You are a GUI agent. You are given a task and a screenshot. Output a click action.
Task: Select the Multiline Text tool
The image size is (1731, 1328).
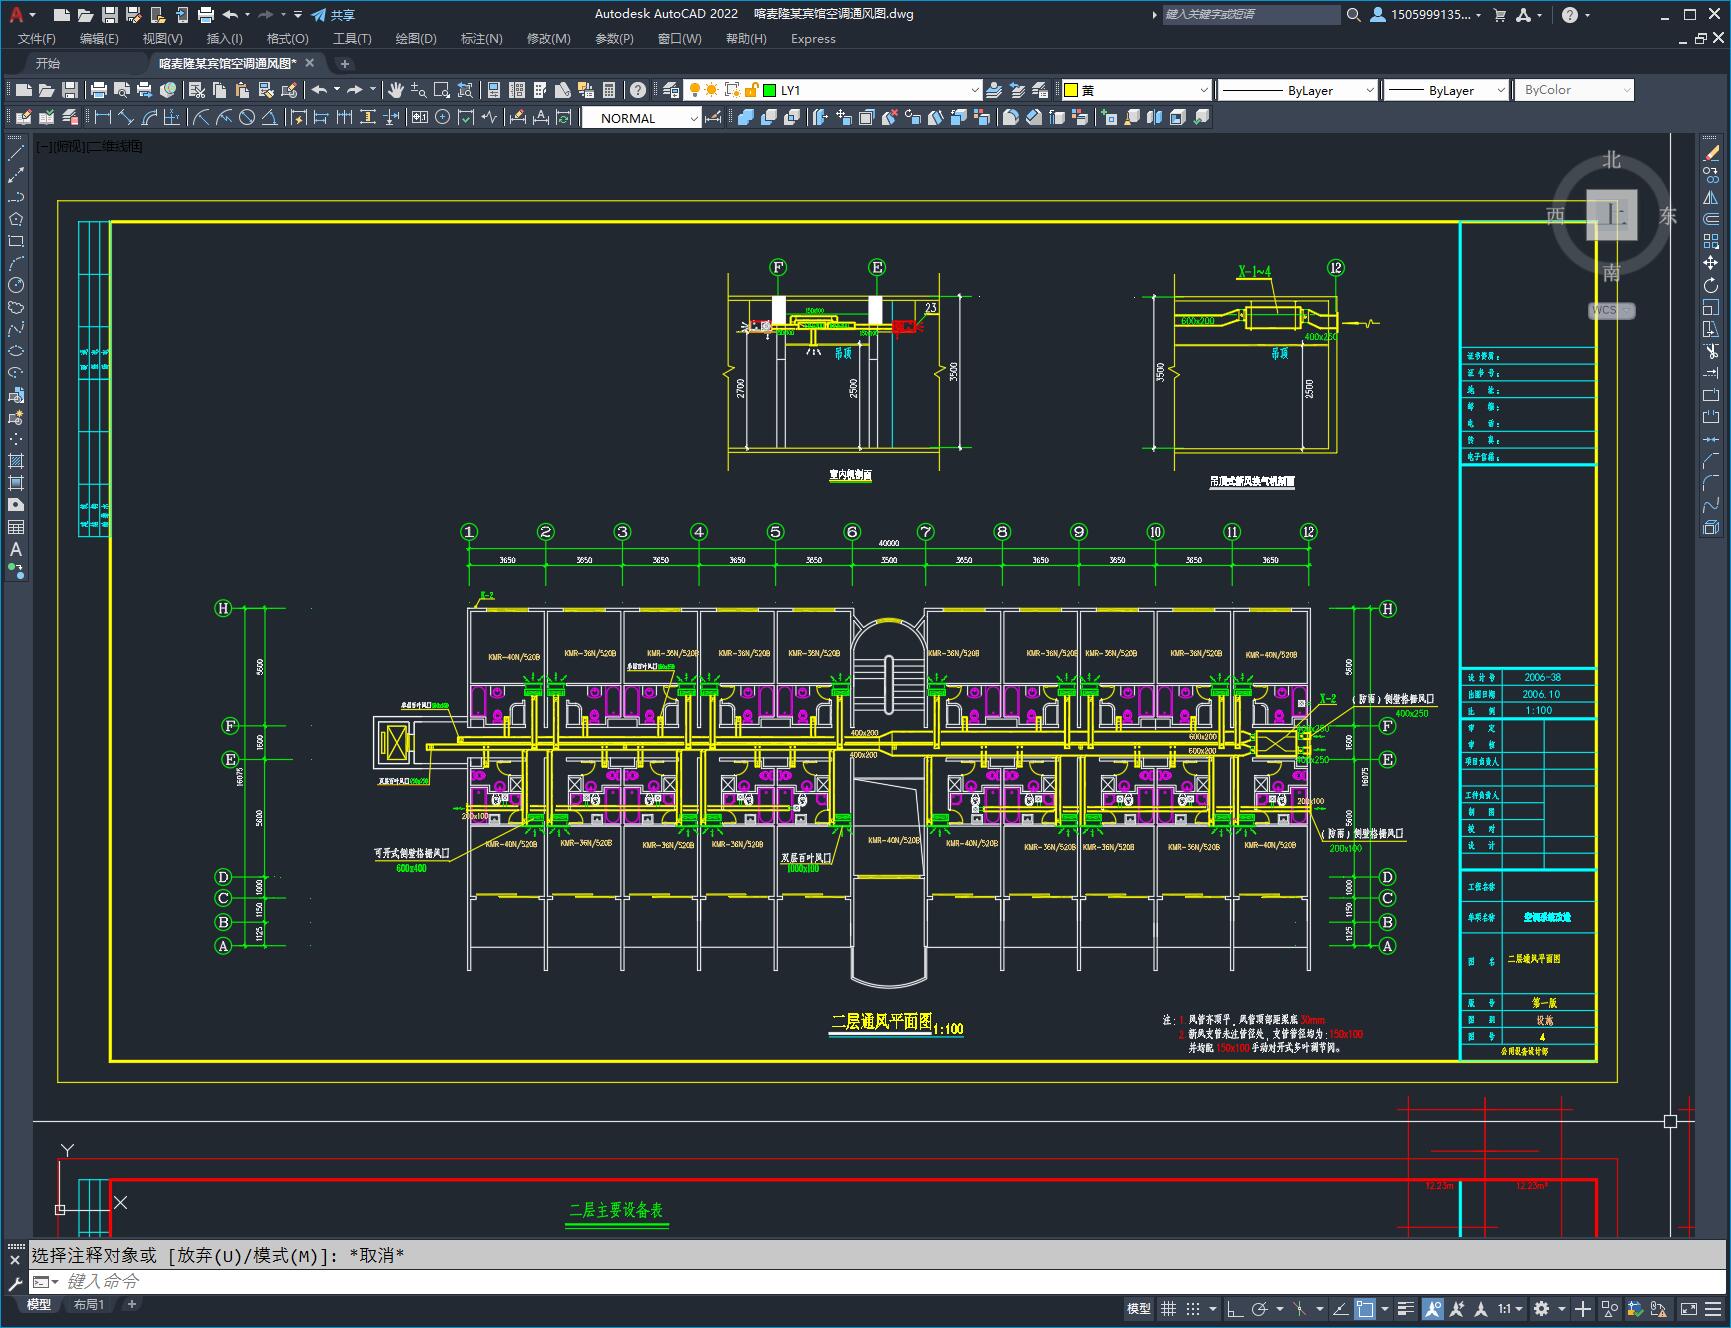coord(16,549)
